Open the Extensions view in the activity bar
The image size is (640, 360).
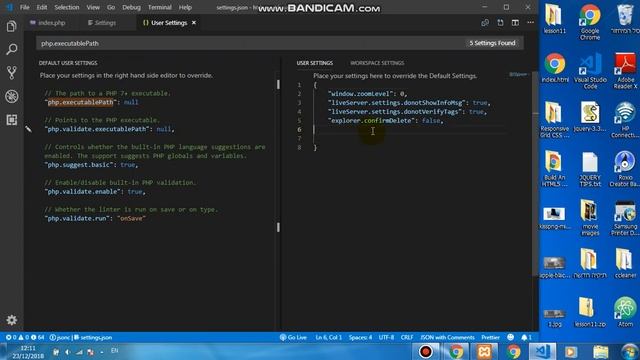11,120
